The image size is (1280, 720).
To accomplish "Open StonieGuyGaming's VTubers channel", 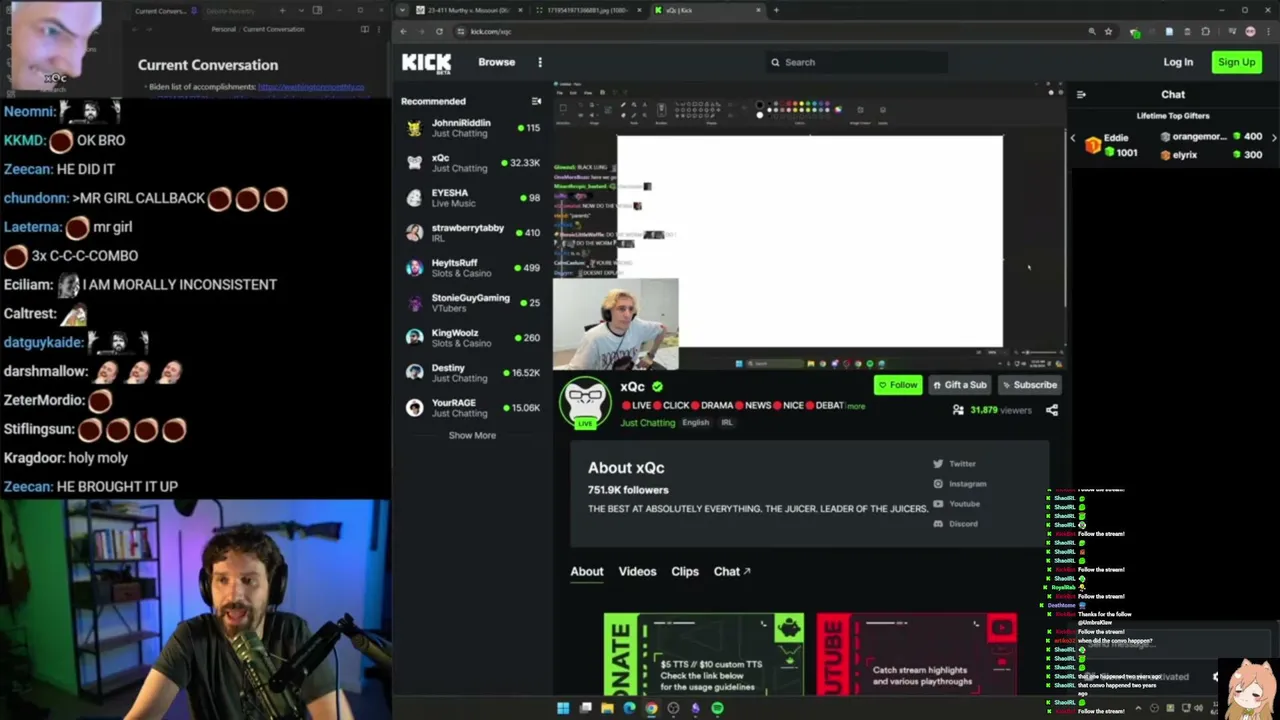I will coord(472,303).
